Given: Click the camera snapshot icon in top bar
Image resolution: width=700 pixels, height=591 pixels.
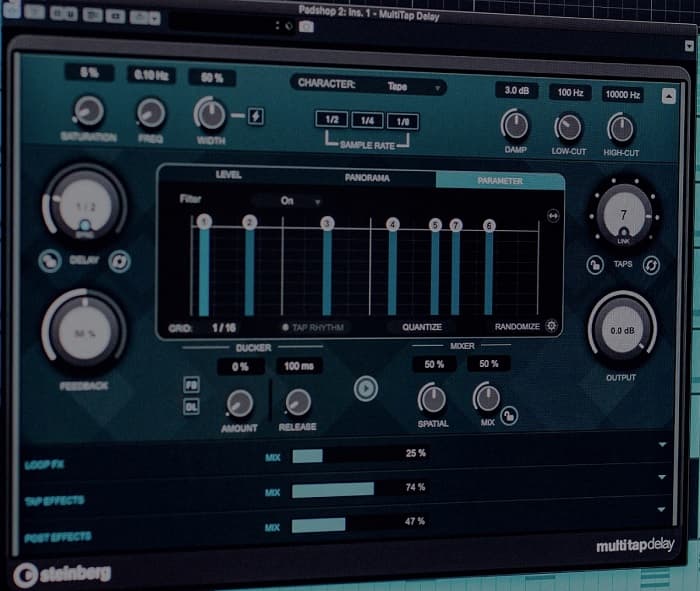Looking at the screenshot, I should click(x=306, y=27).
